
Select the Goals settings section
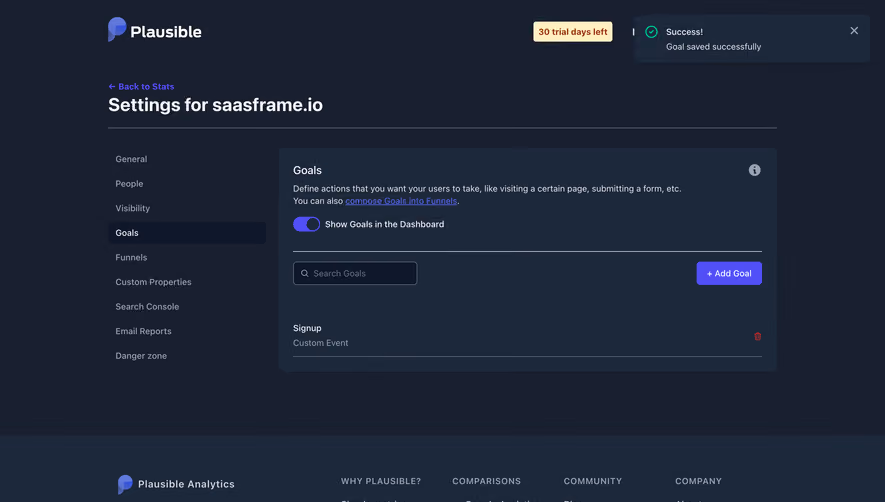click(187, 233)
